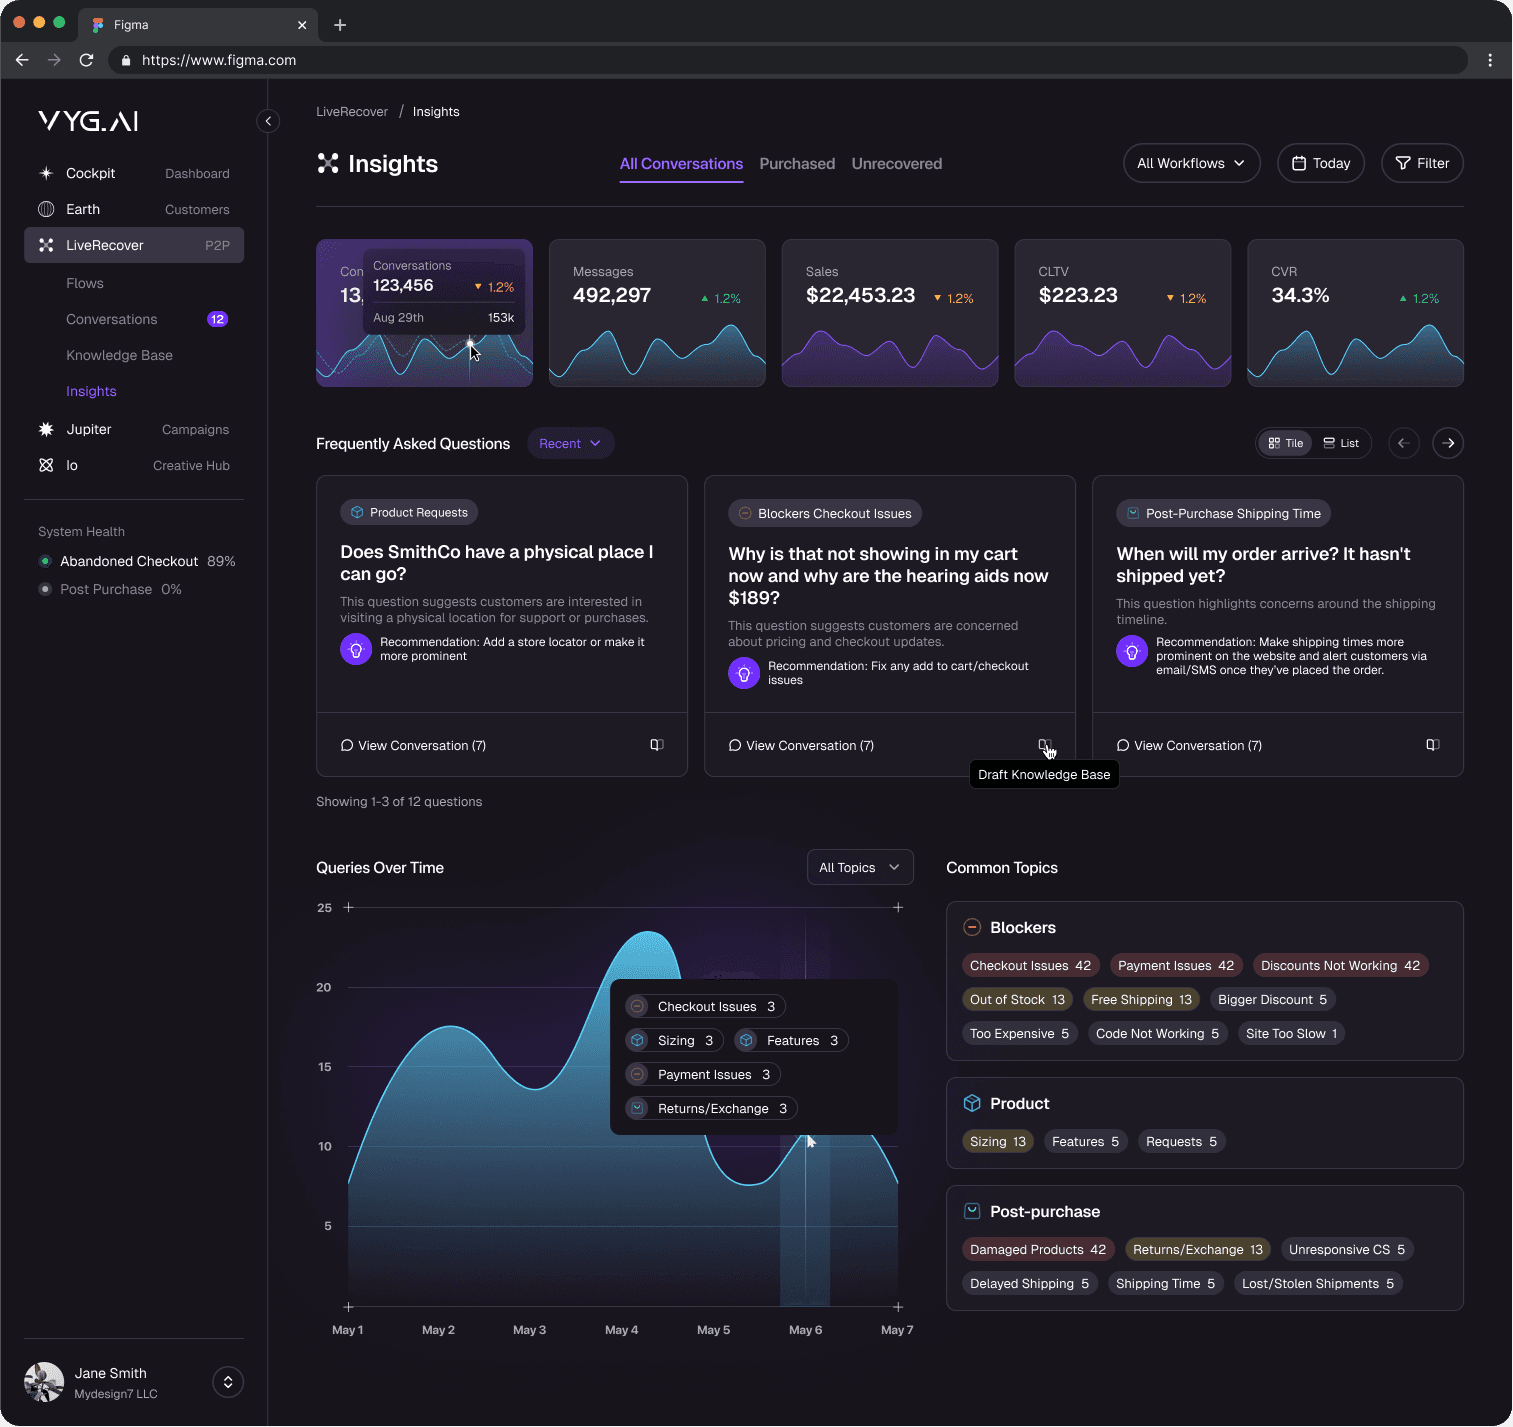Image resolution: width=1513 pixels, height=1427 pixels.
Task: Click the Abandoned Checkout 89% progress indicator
Action: pyautogui.click(x=46, y=561)
